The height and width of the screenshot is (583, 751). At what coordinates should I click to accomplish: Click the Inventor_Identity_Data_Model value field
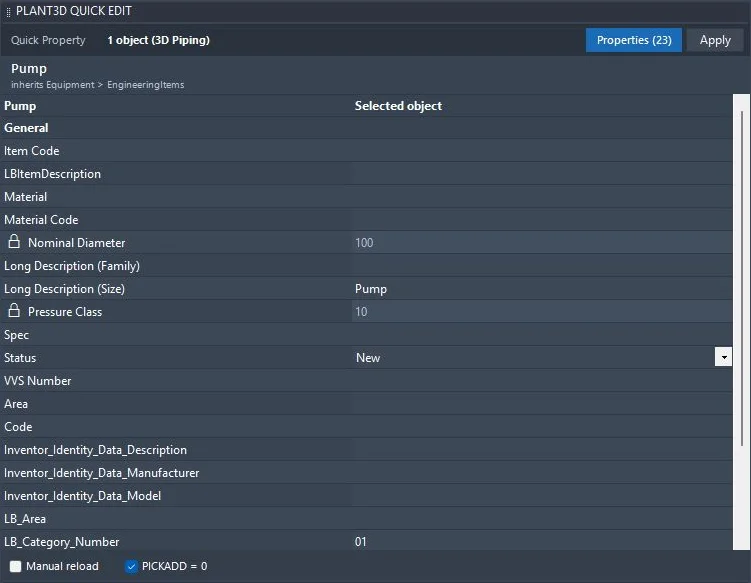click(x=542, y=496)
